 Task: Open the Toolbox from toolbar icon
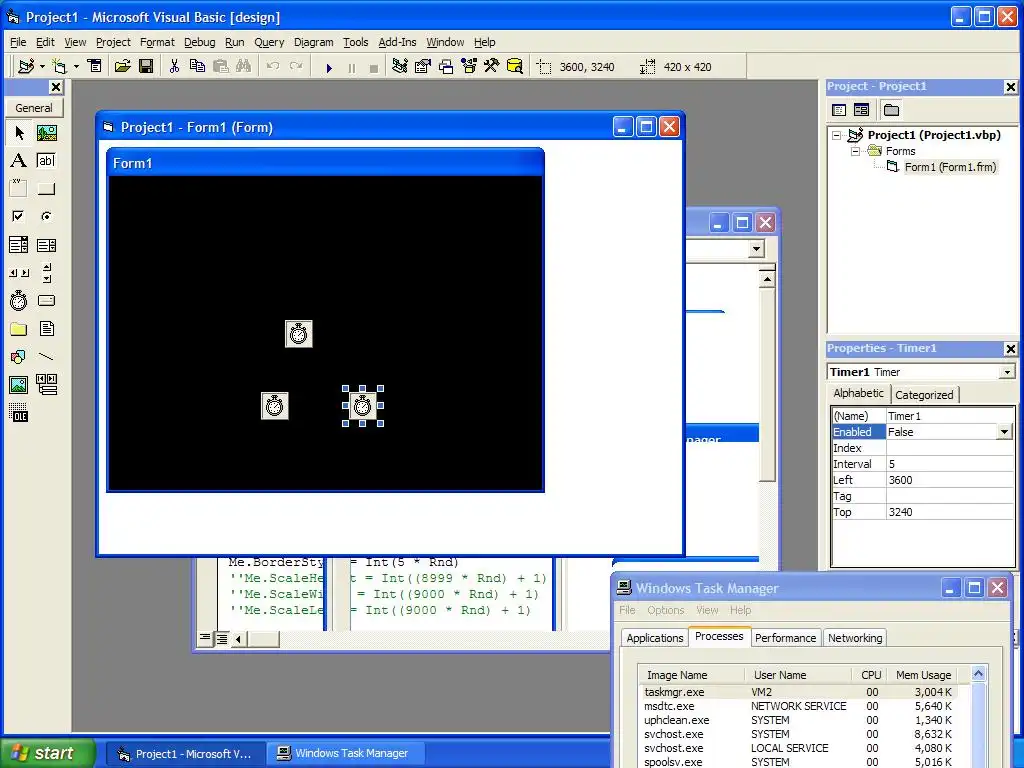[x=492, y=67]
